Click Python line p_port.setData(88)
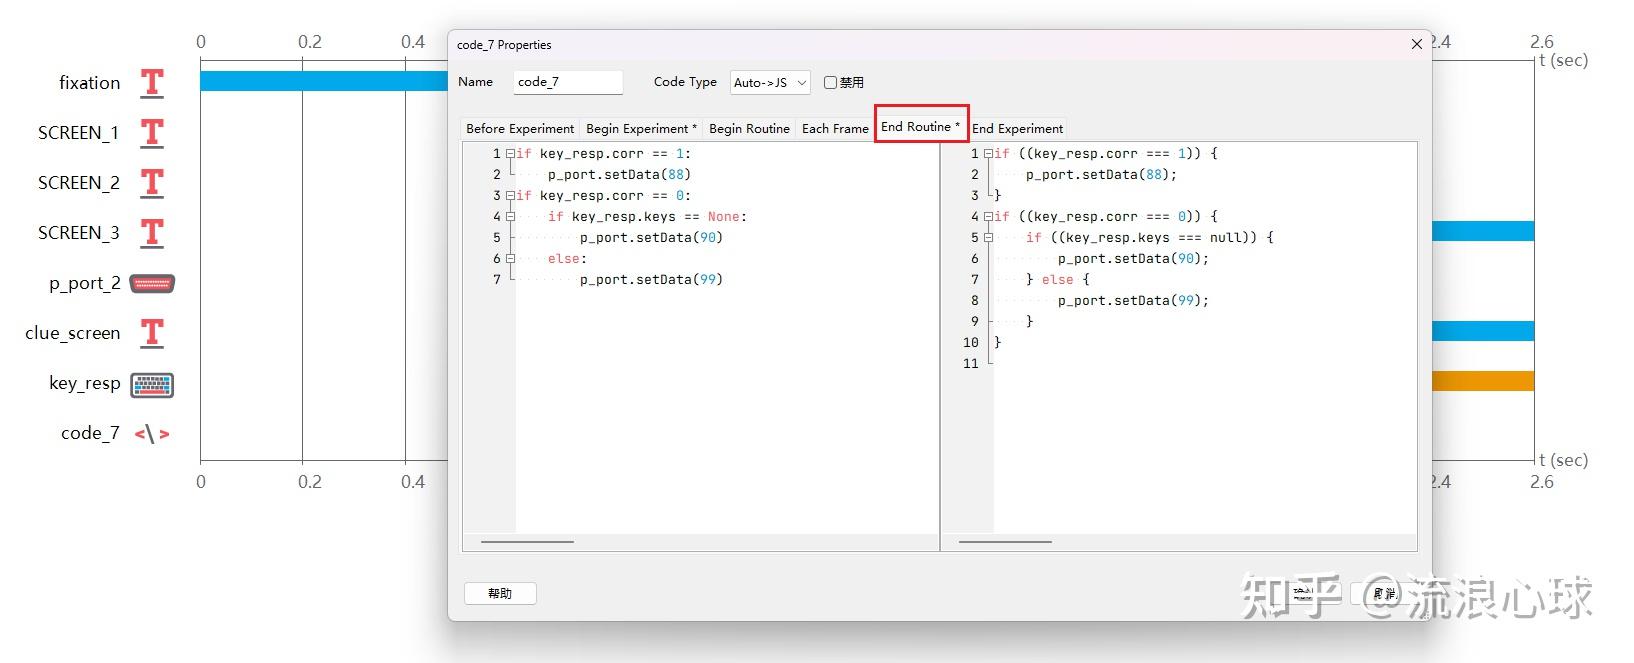 point(619,175)
